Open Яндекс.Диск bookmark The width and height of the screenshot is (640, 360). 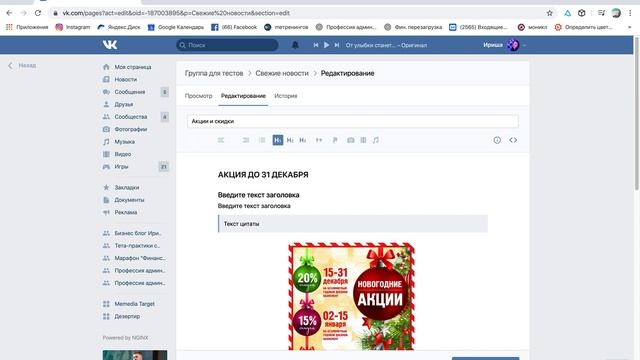[119, 27]
